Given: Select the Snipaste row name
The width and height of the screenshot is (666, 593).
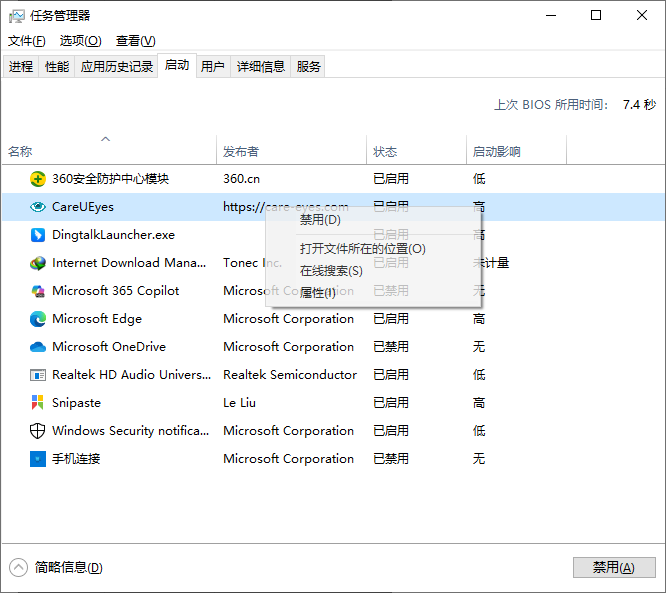Looking at the screenshot, I should (x=76, y=403).
